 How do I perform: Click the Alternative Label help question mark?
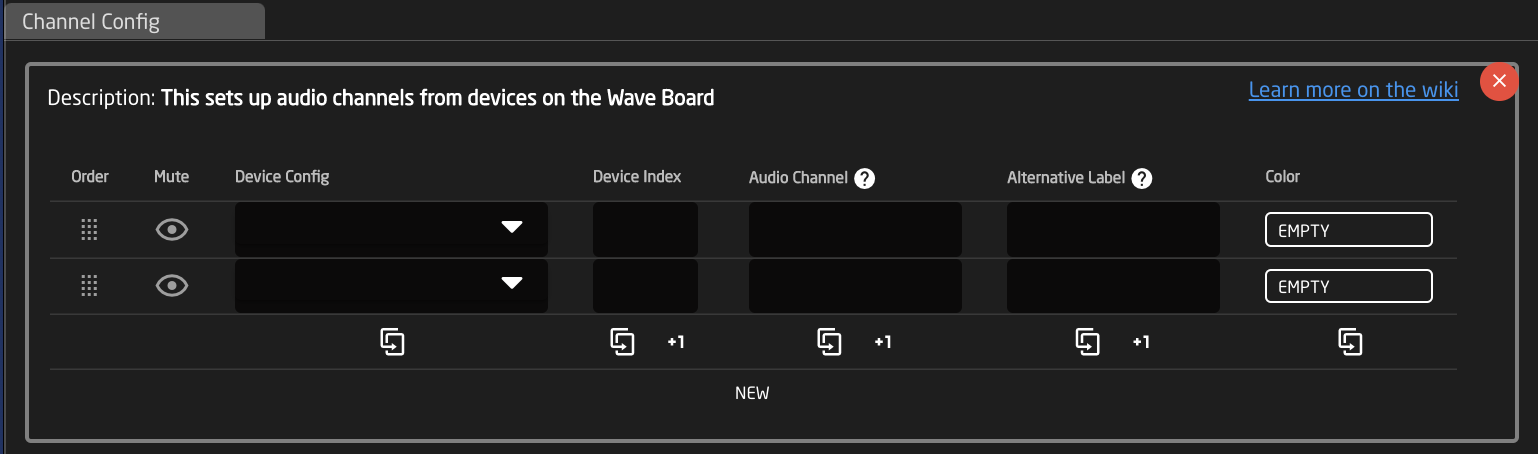[x=1142, y=178]
